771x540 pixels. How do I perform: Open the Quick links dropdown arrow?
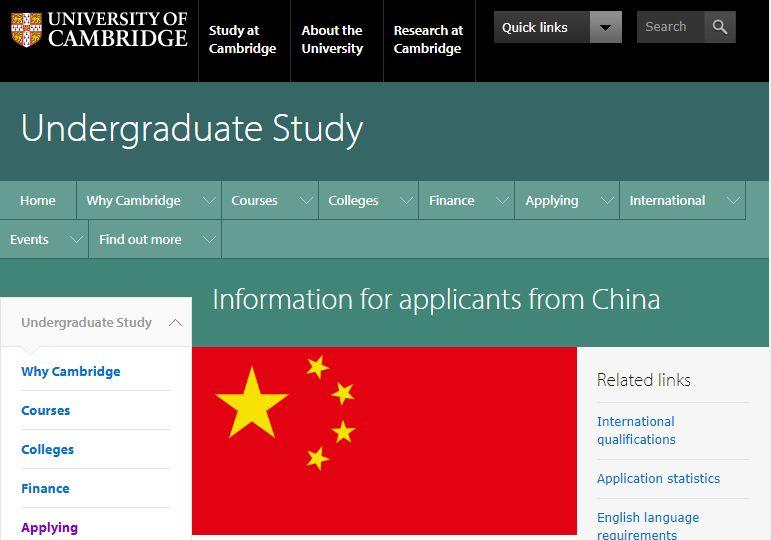pos(605,27)
